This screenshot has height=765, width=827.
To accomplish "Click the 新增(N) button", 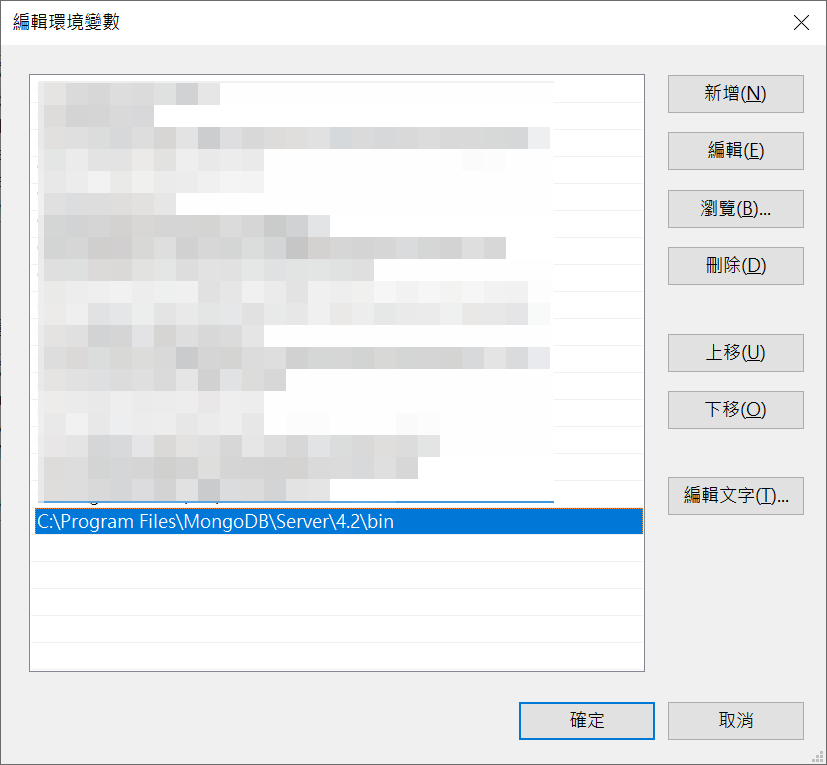I will tap(735, 94).
